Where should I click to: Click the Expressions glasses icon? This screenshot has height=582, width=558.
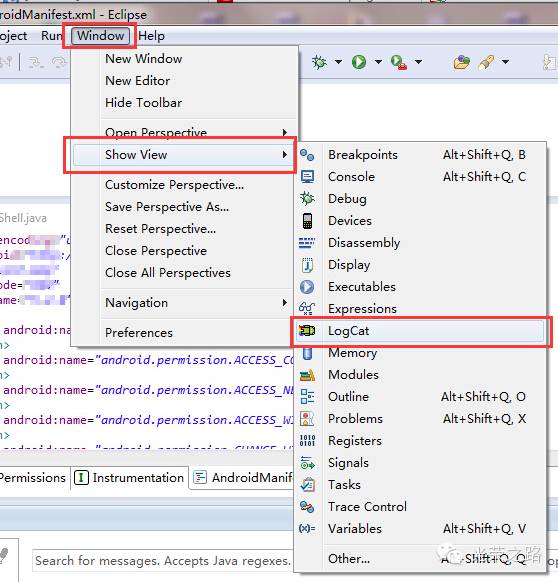[x=307, y=309]
